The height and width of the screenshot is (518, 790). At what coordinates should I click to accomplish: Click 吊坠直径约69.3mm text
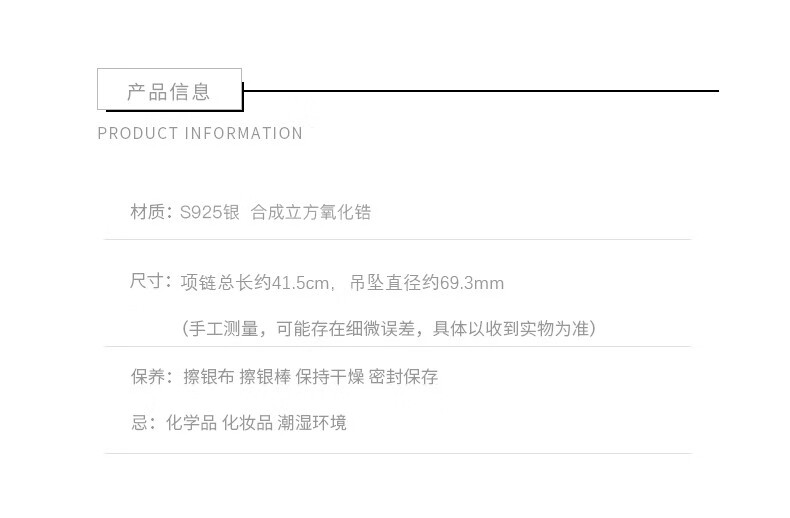click(427, 283)
